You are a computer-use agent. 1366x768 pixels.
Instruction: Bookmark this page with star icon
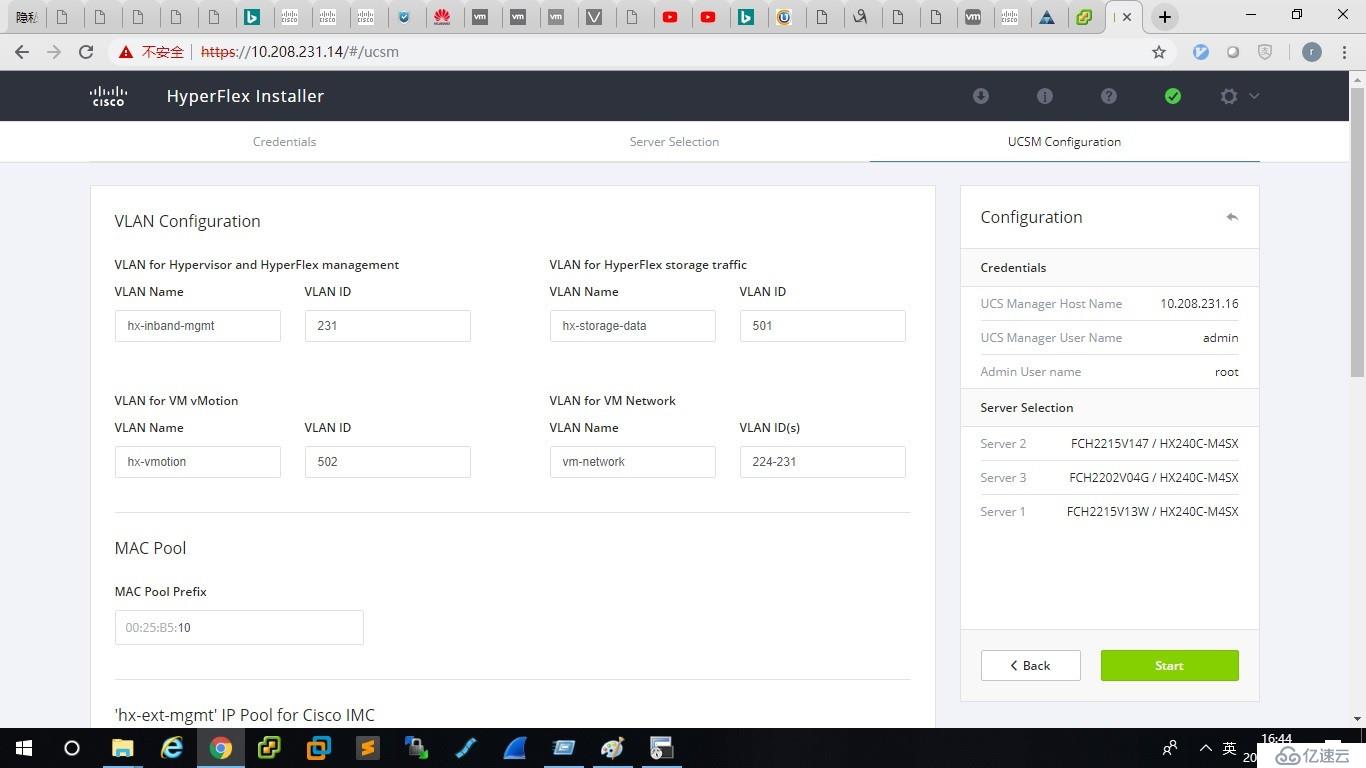tap(1159, 52)
